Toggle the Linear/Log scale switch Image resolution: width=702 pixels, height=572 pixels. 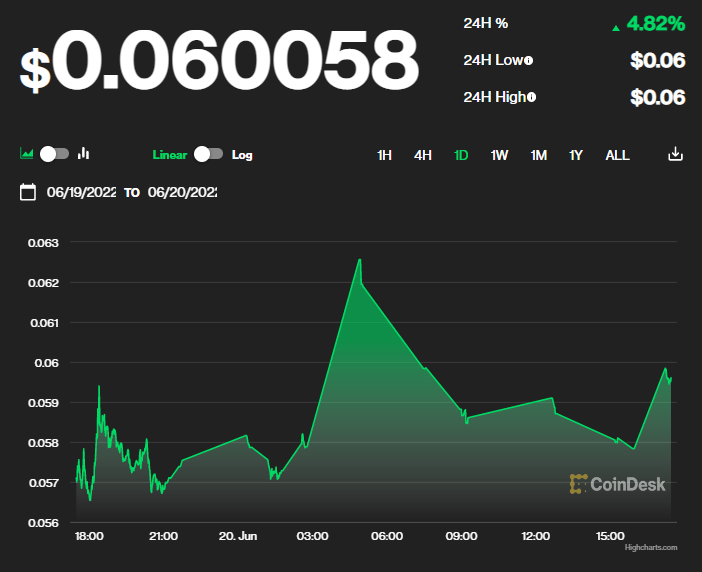208,154
